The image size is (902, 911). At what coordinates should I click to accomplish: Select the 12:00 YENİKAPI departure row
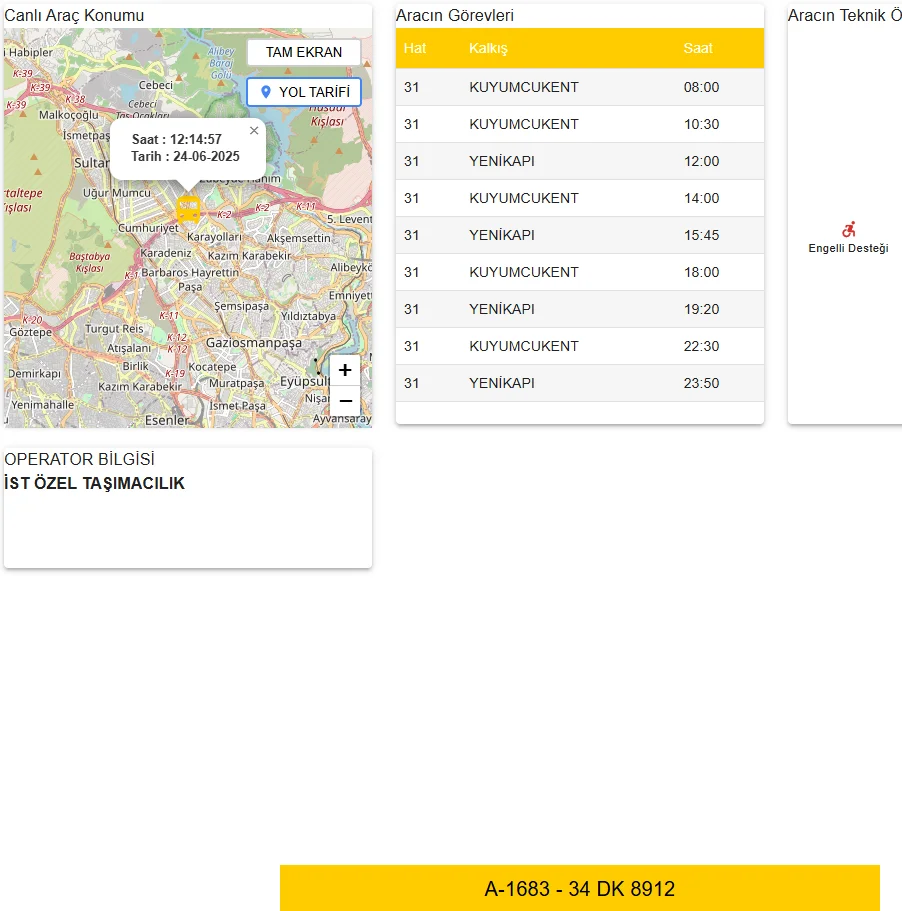point(579,161)
